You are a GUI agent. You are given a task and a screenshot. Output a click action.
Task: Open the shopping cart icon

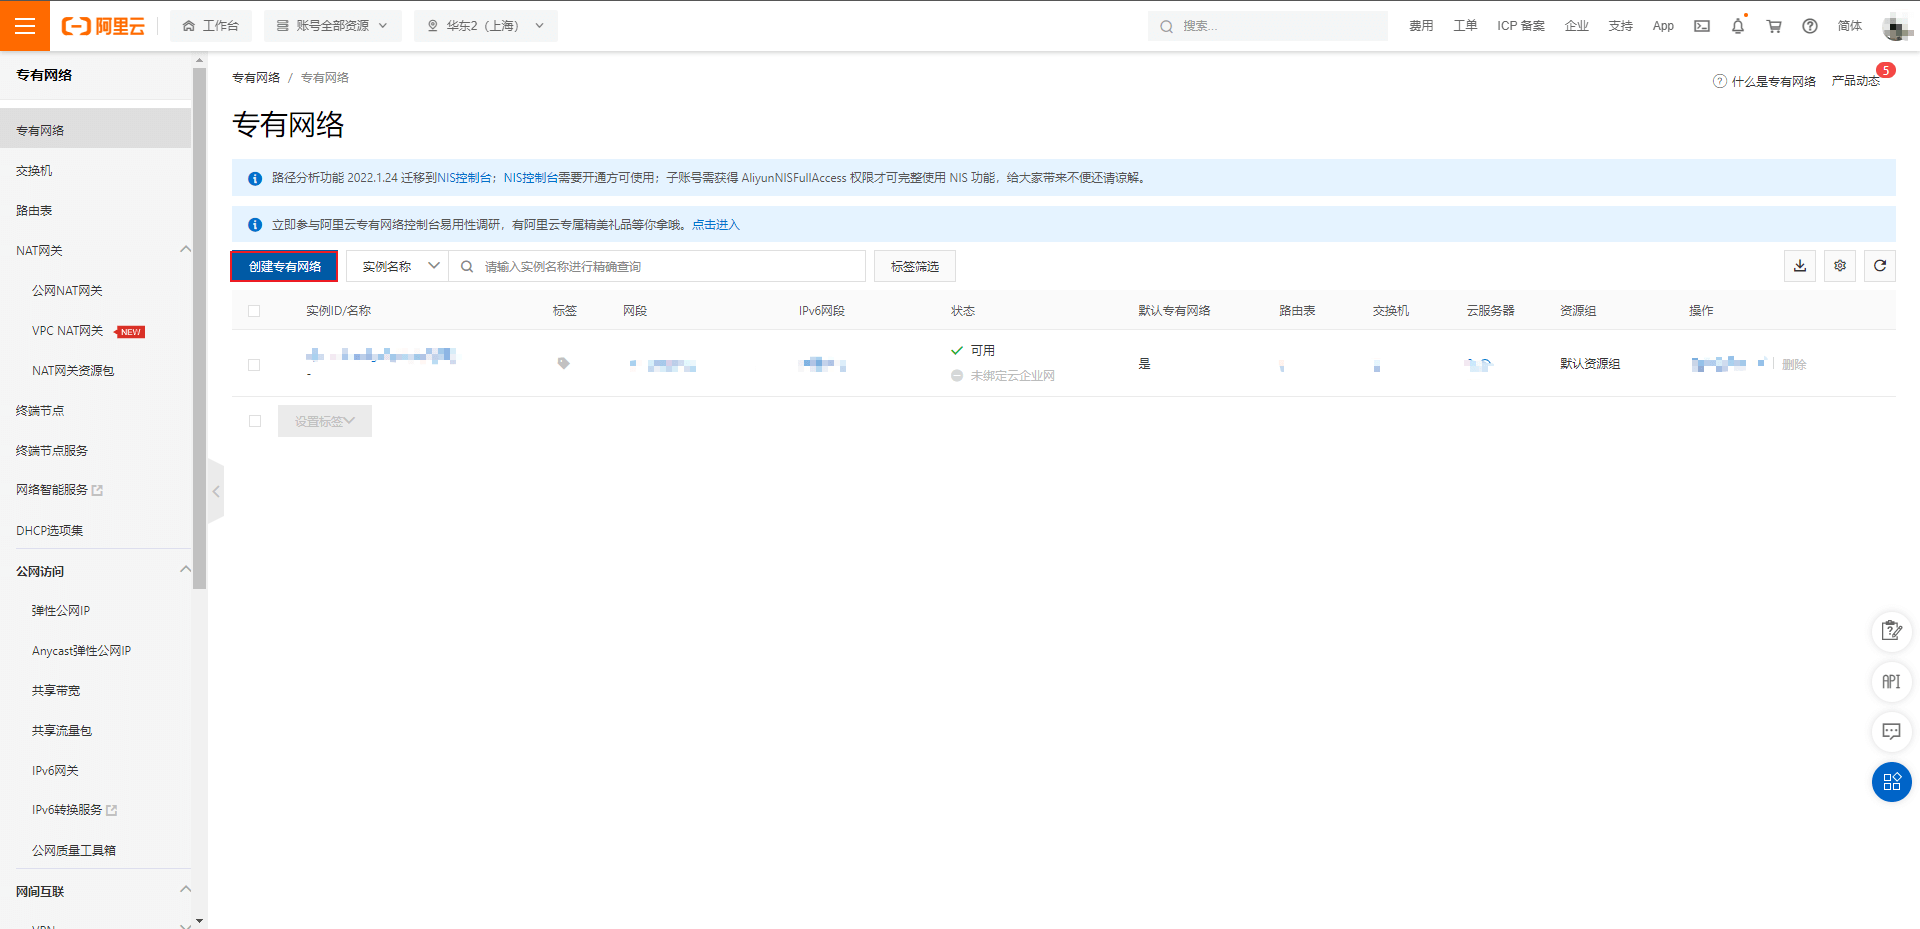[1774, 26]
